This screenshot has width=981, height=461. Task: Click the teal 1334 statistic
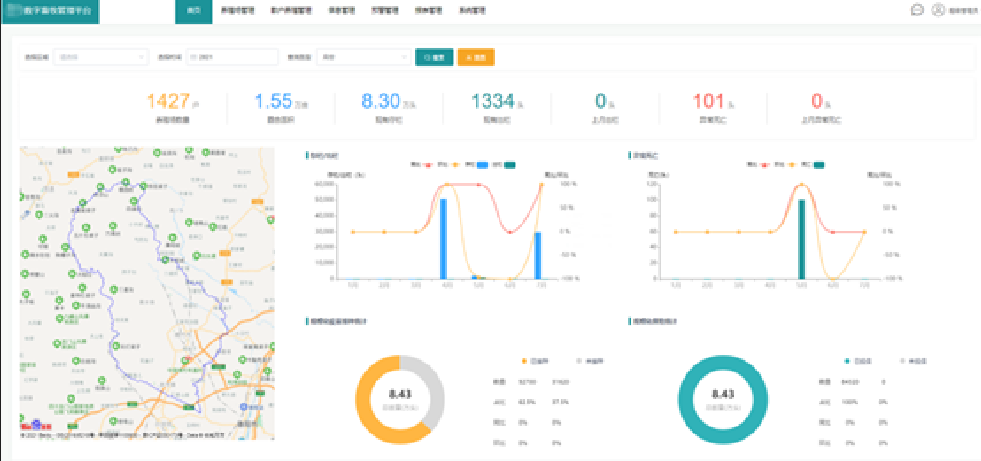(493, 101)
